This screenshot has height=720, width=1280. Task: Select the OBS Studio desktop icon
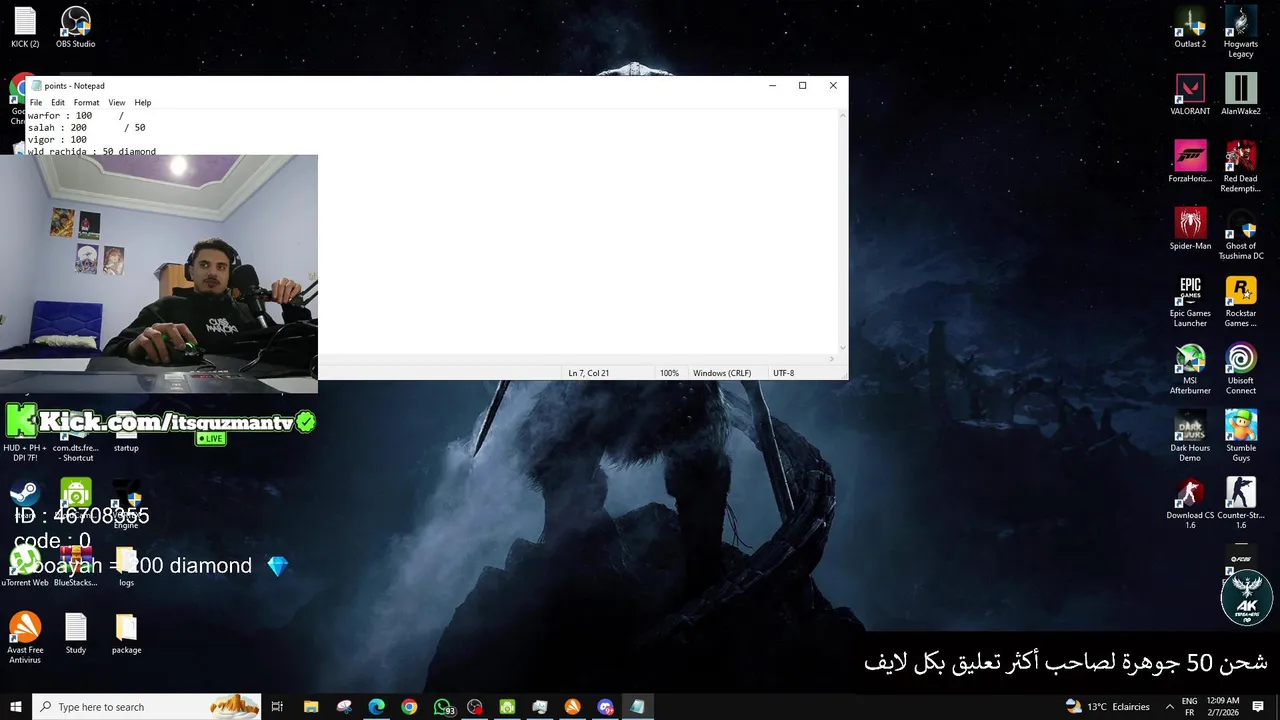click(x=75, y=28)
